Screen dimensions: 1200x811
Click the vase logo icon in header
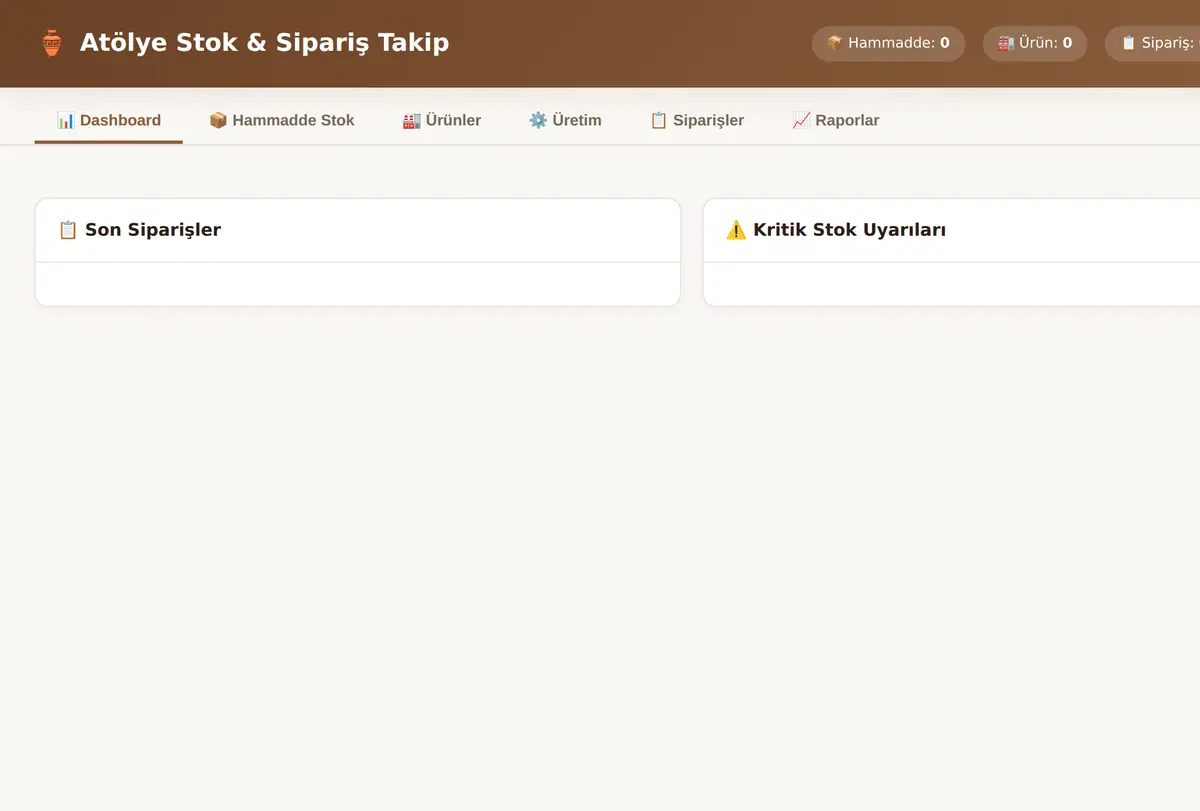(51, 43)
